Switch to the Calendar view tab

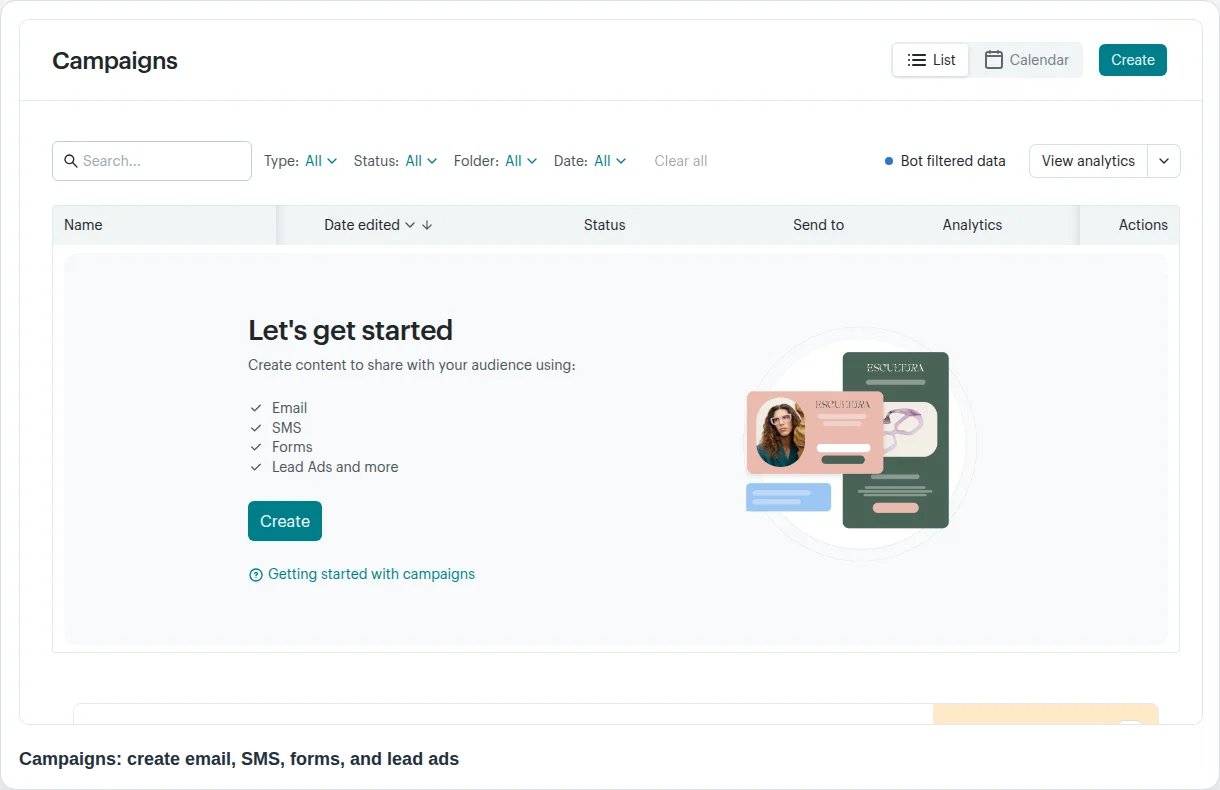coord(1027,60)
